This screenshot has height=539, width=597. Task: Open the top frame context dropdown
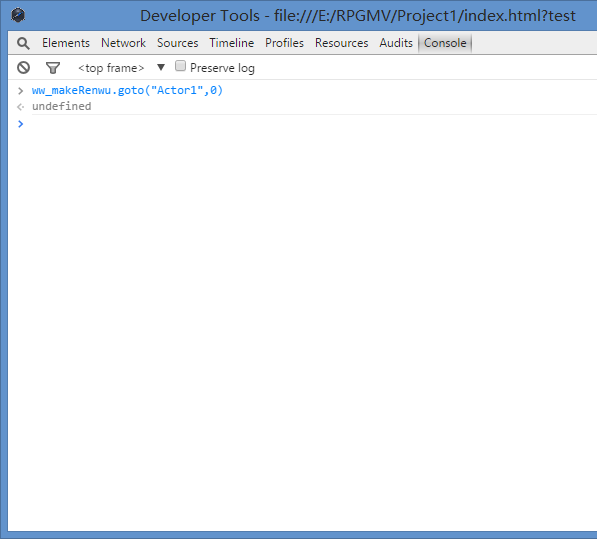tap(121, 68)
